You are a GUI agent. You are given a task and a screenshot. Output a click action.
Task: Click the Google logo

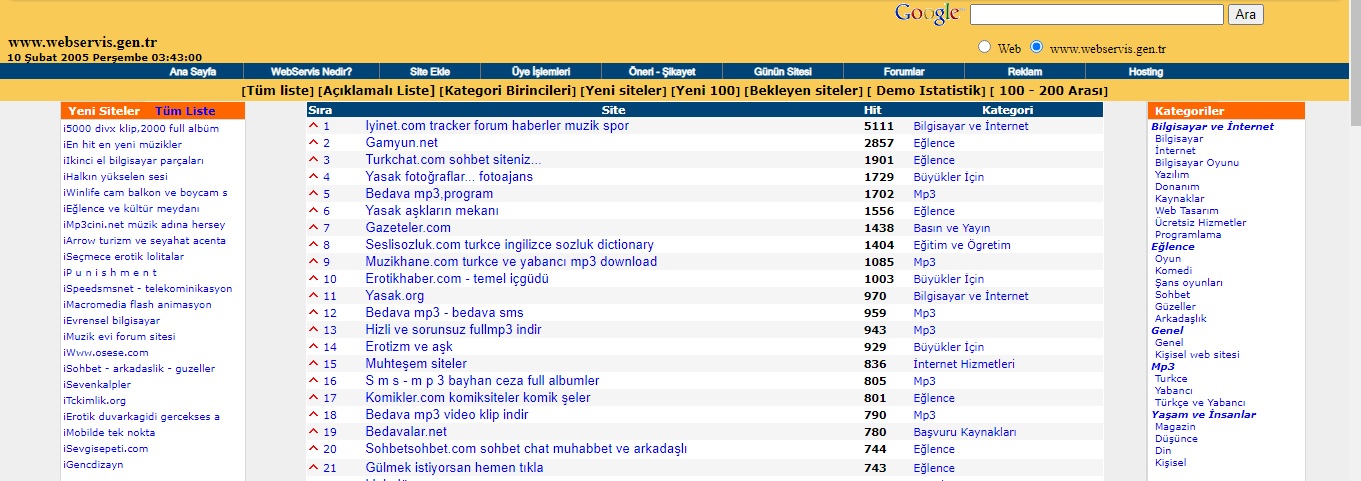[x=927, y=14]
